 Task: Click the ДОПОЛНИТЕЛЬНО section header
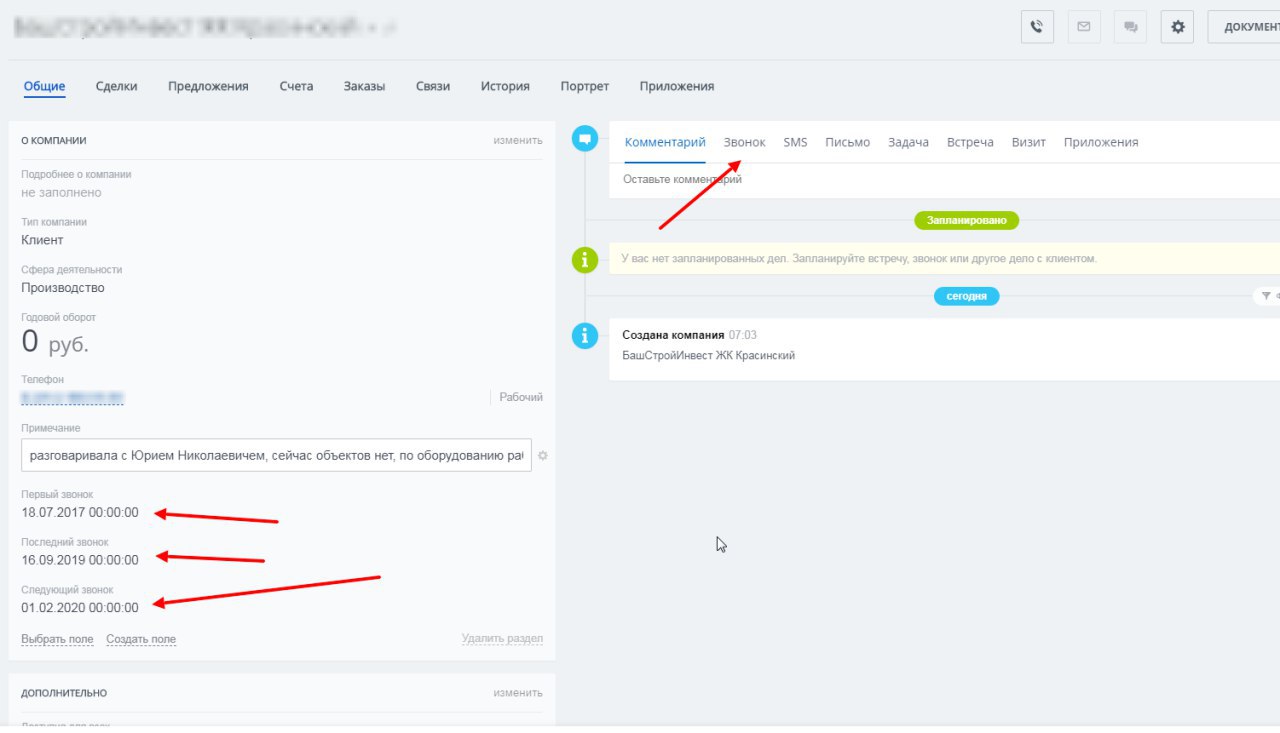[x=64, y=693]
